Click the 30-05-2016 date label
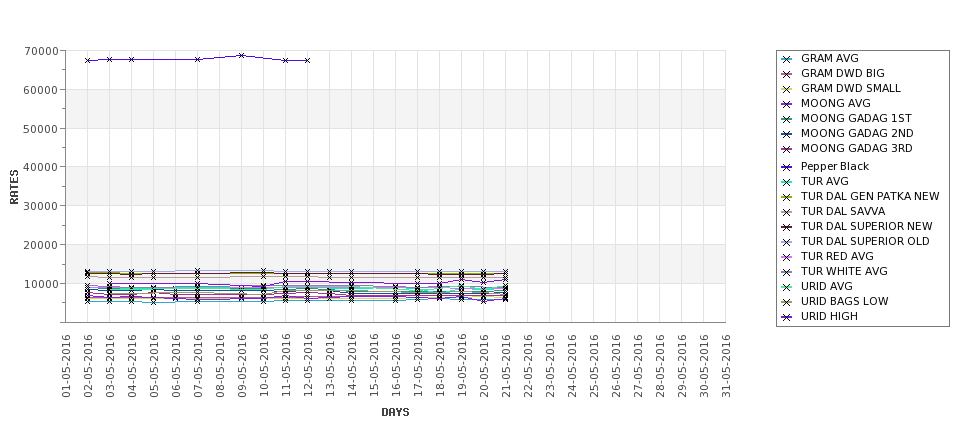This screenshot has height=429, width=975. (703, 366)
